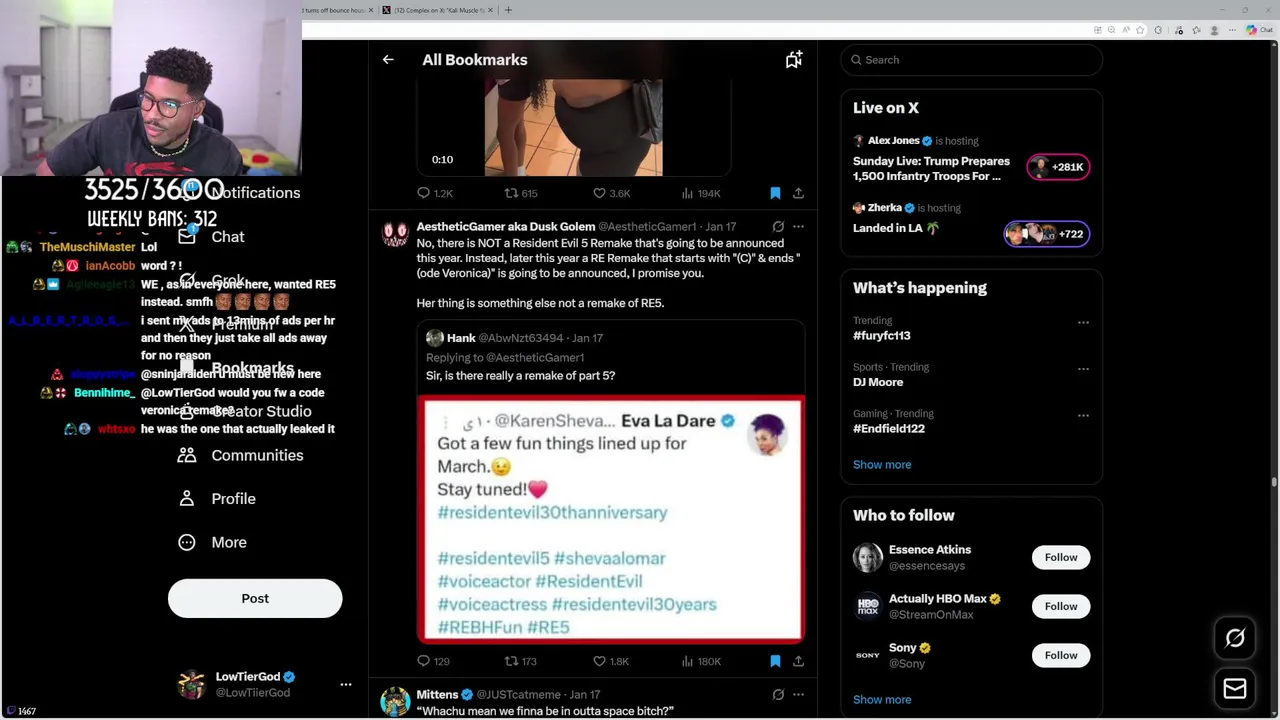Open Creator Studio in sidebar
Screen dimensions: 1280x720
(245, 411)
